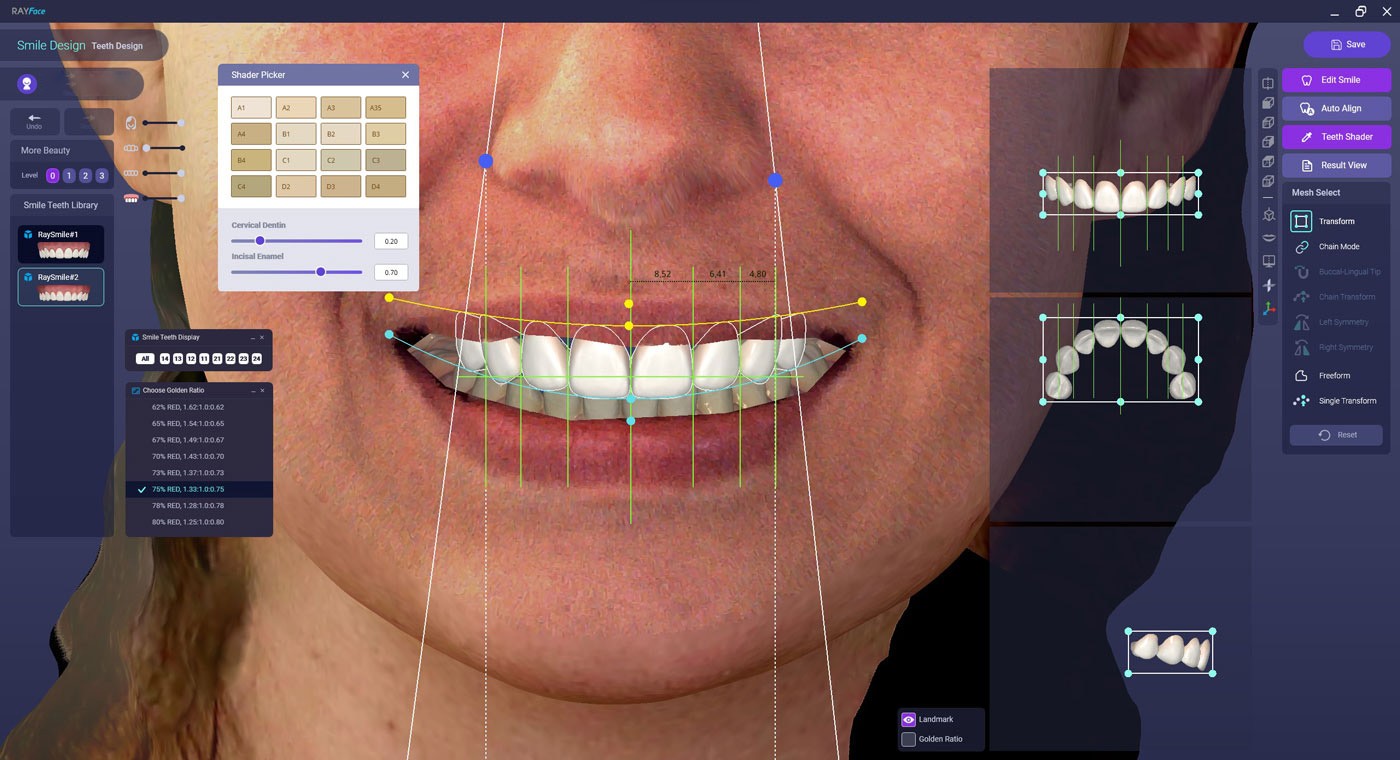
Task: Minimize the Choose Golden Ratio panel
Action: click(252, 391)
